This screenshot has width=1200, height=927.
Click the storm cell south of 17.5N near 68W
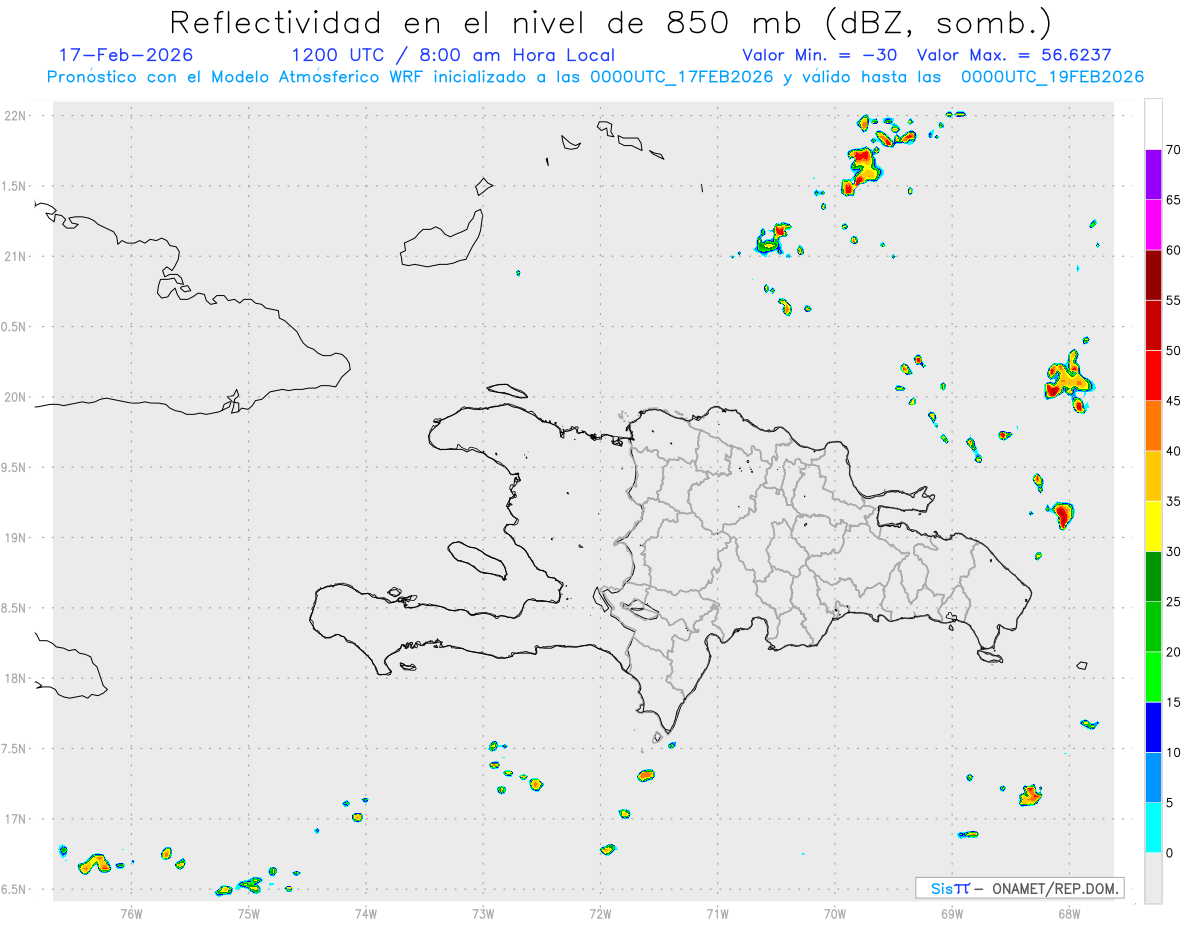[1031, 796]
